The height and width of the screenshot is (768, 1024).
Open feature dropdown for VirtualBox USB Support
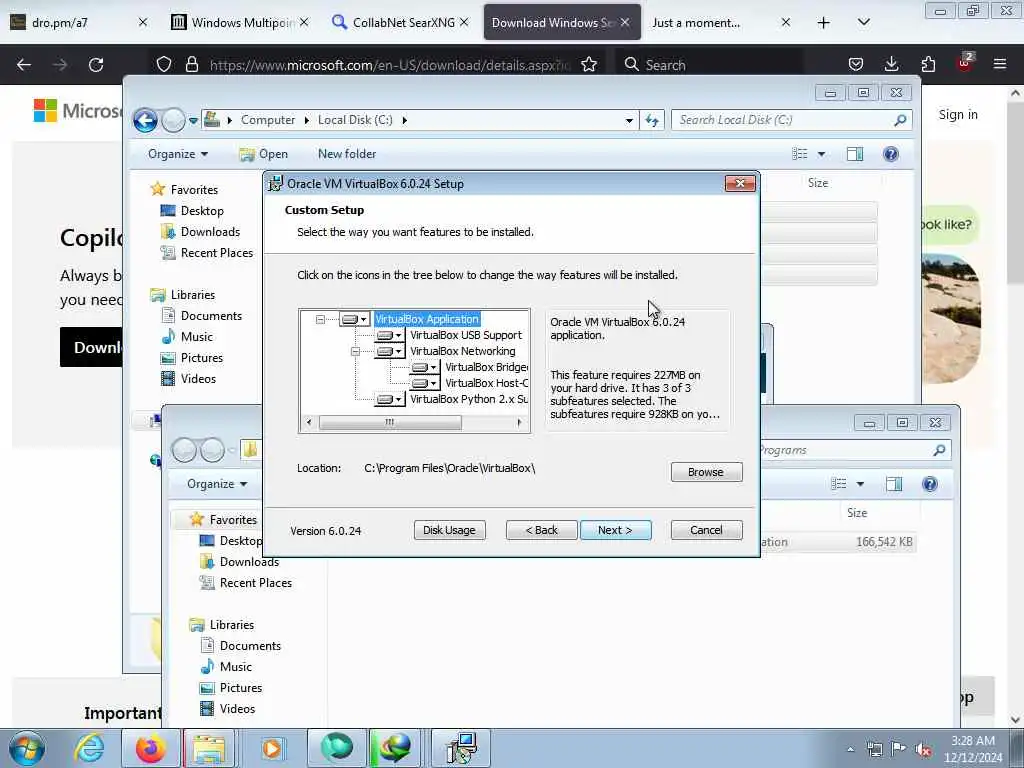[x=390, y=335]
